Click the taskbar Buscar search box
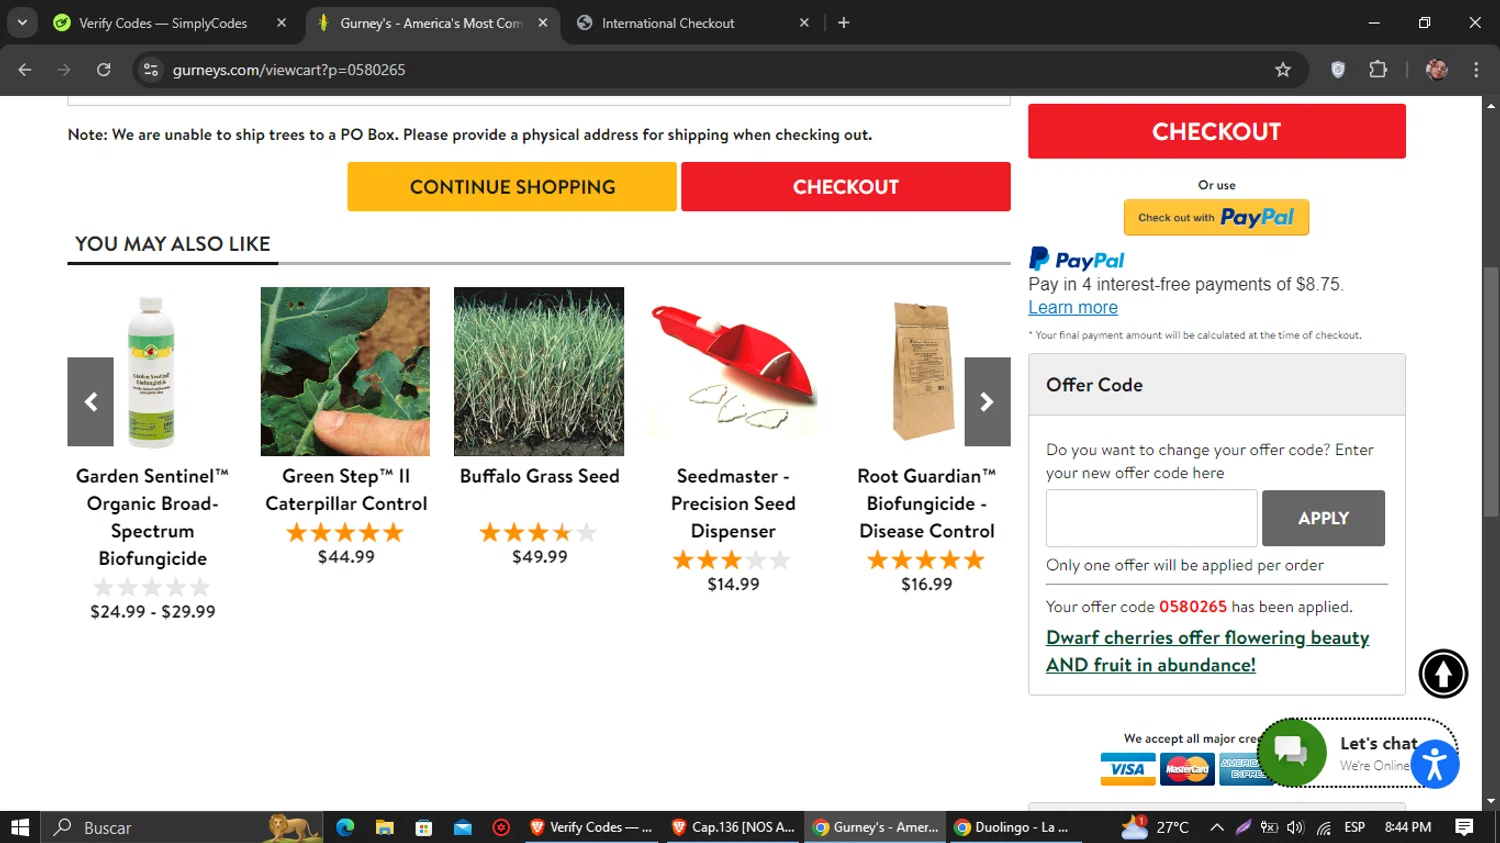The width and height of the screenshot is (1500, 843). point(182,827)
